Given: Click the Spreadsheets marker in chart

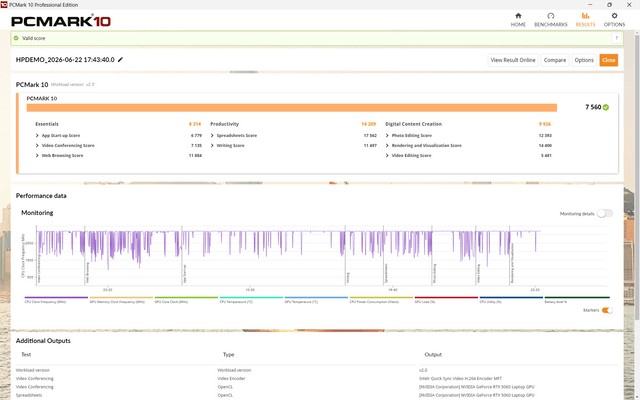Looking at the screenshot, I should point(383,255).
